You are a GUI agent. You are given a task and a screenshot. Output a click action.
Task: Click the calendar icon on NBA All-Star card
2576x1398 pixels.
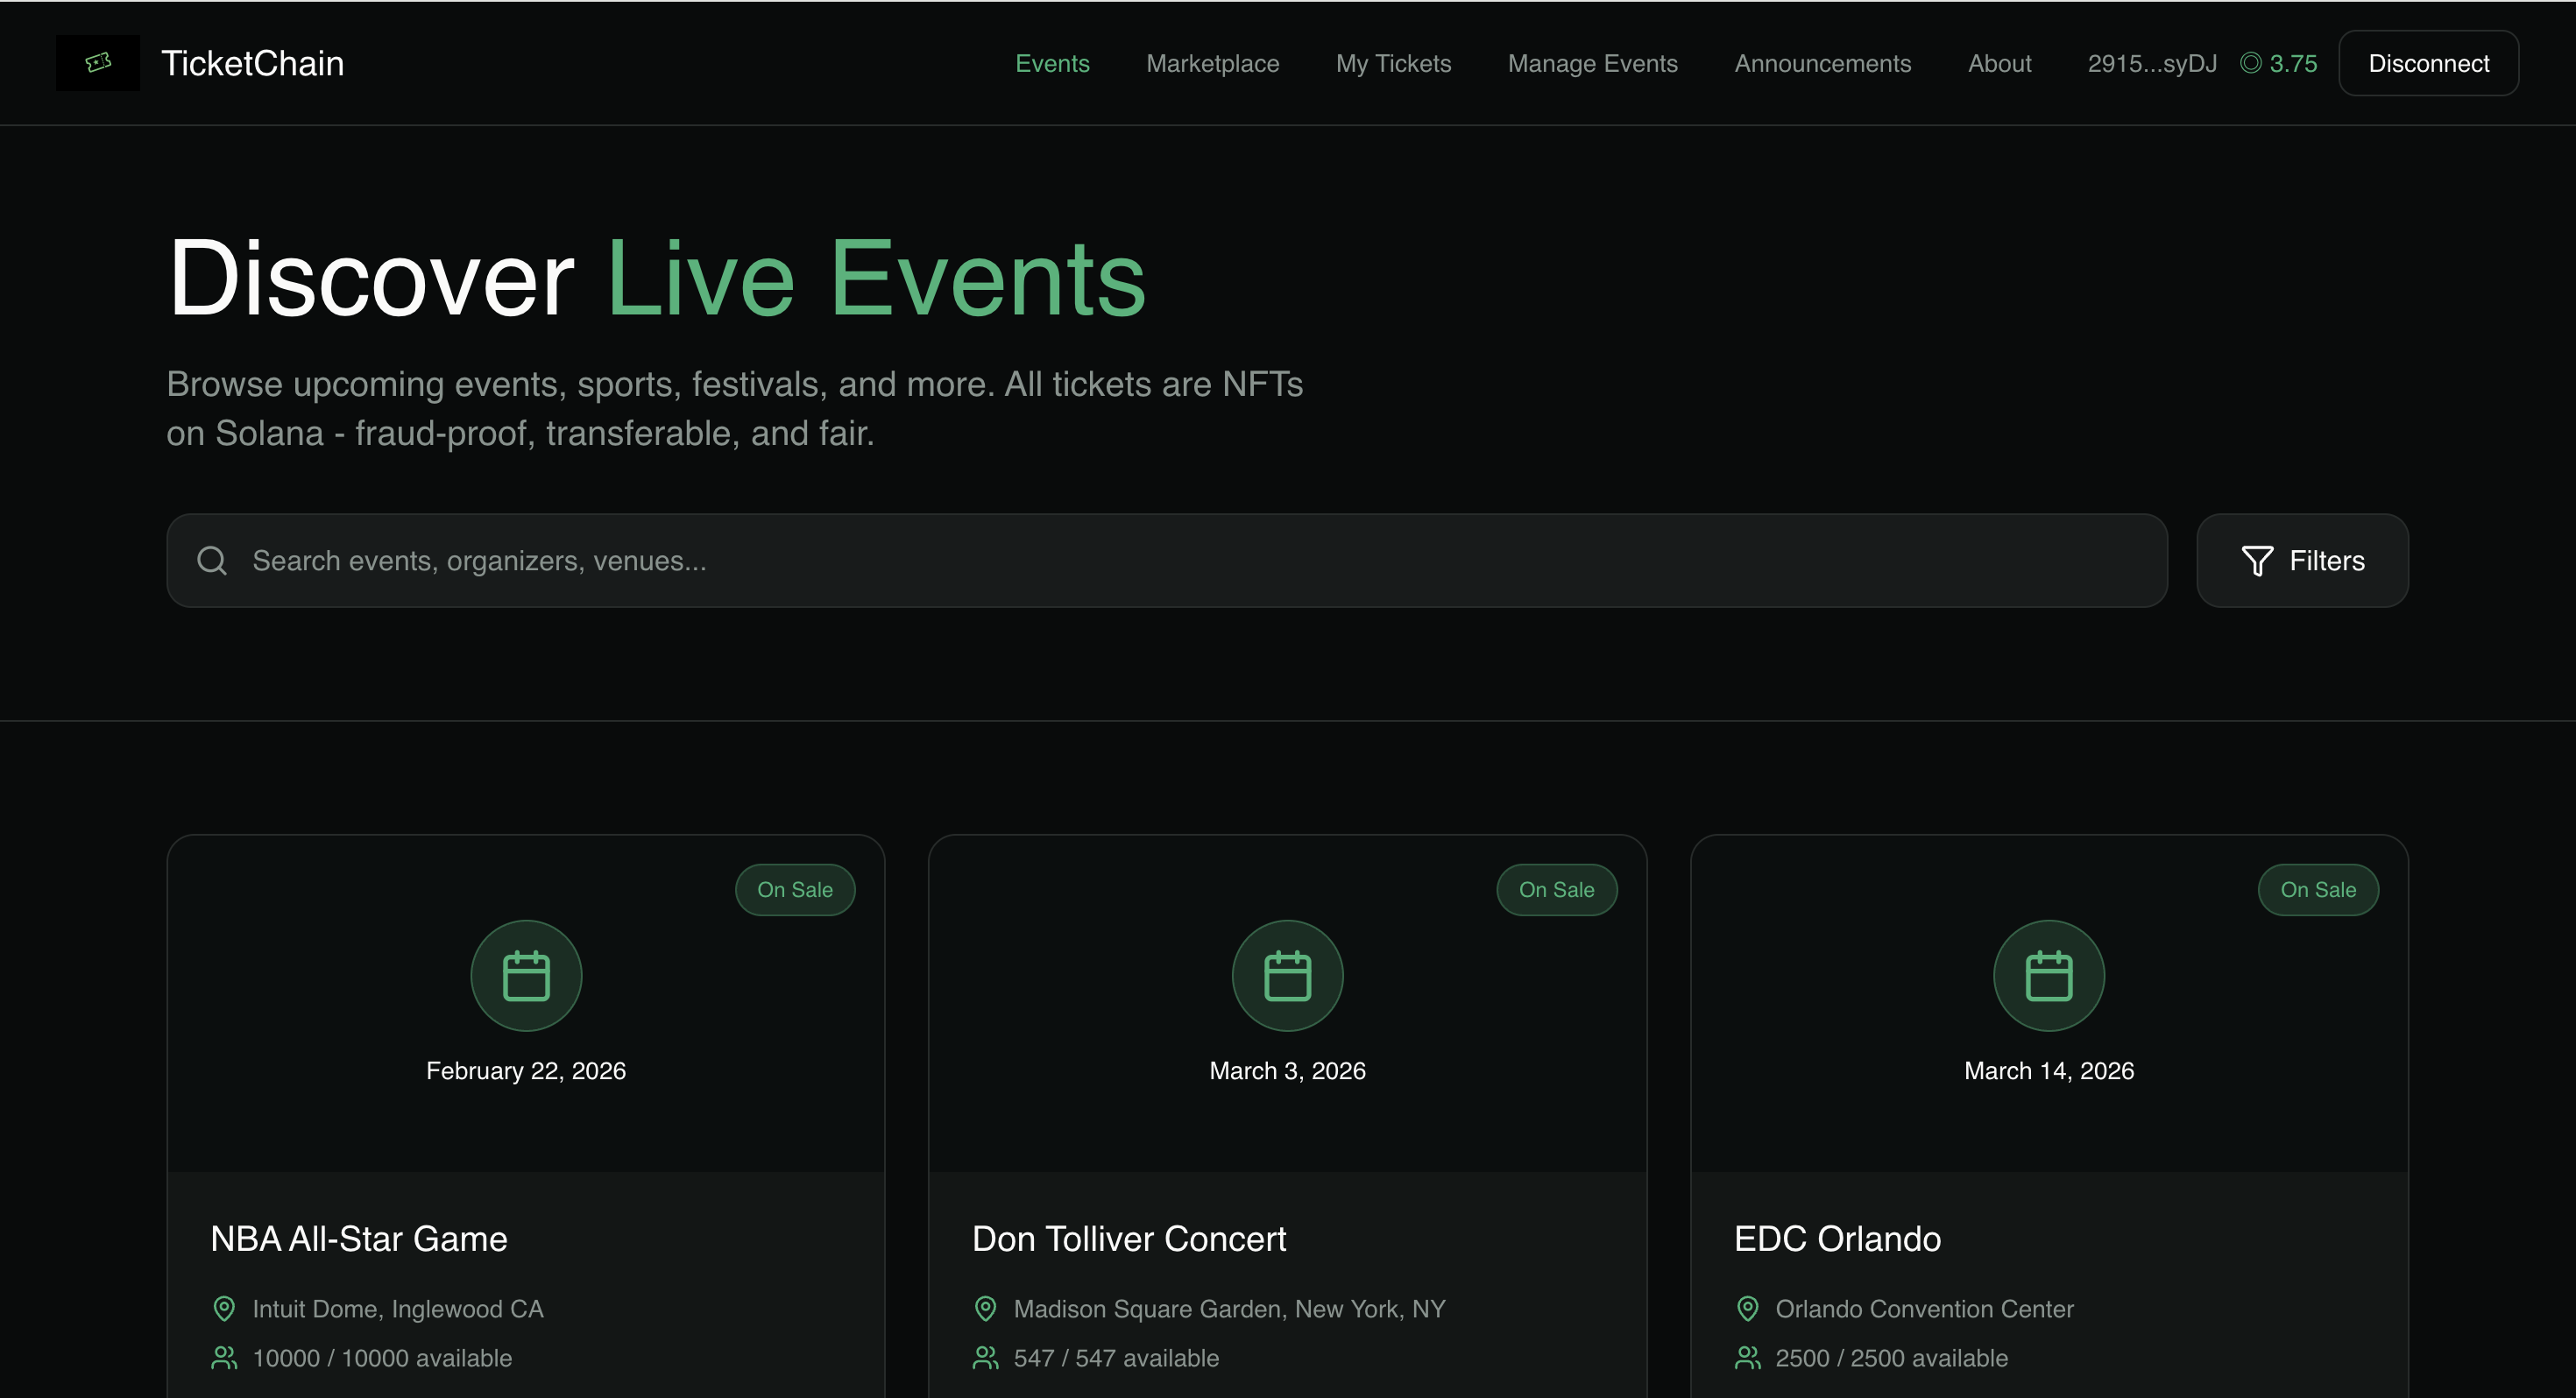click(x=526, y=976)
